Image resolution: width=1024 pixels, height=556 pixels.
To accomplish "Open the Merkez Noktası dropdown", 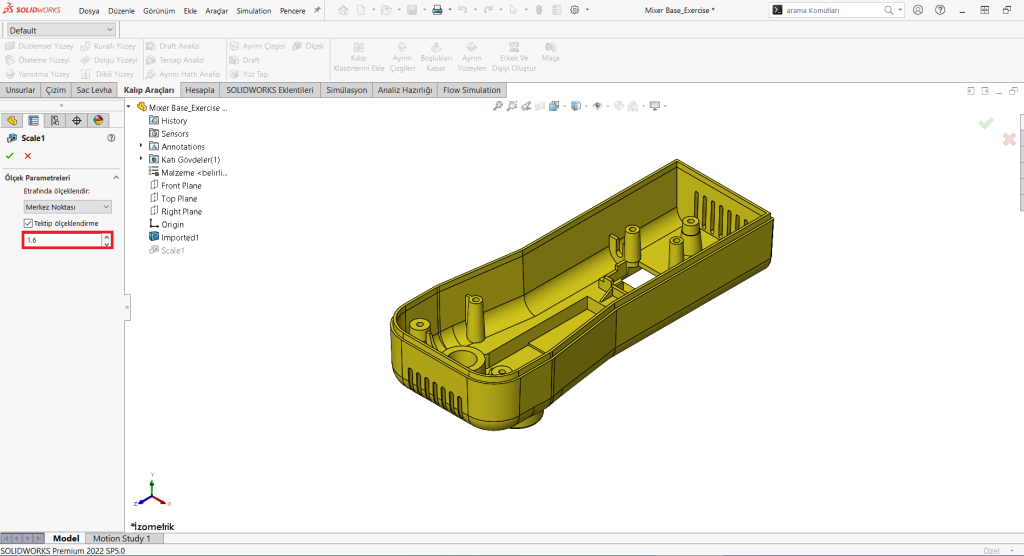I will click(67, 206).
